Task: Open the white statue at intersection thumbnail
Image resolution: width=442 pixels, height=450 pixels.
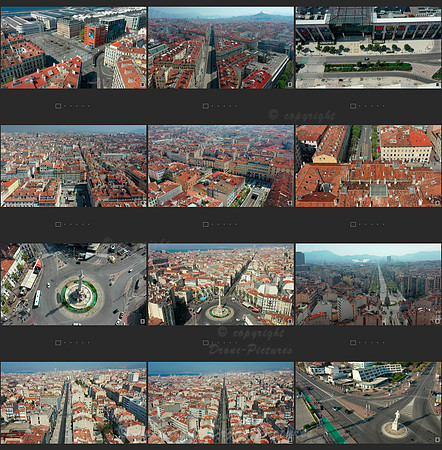Action: click(x=368, y=403)
